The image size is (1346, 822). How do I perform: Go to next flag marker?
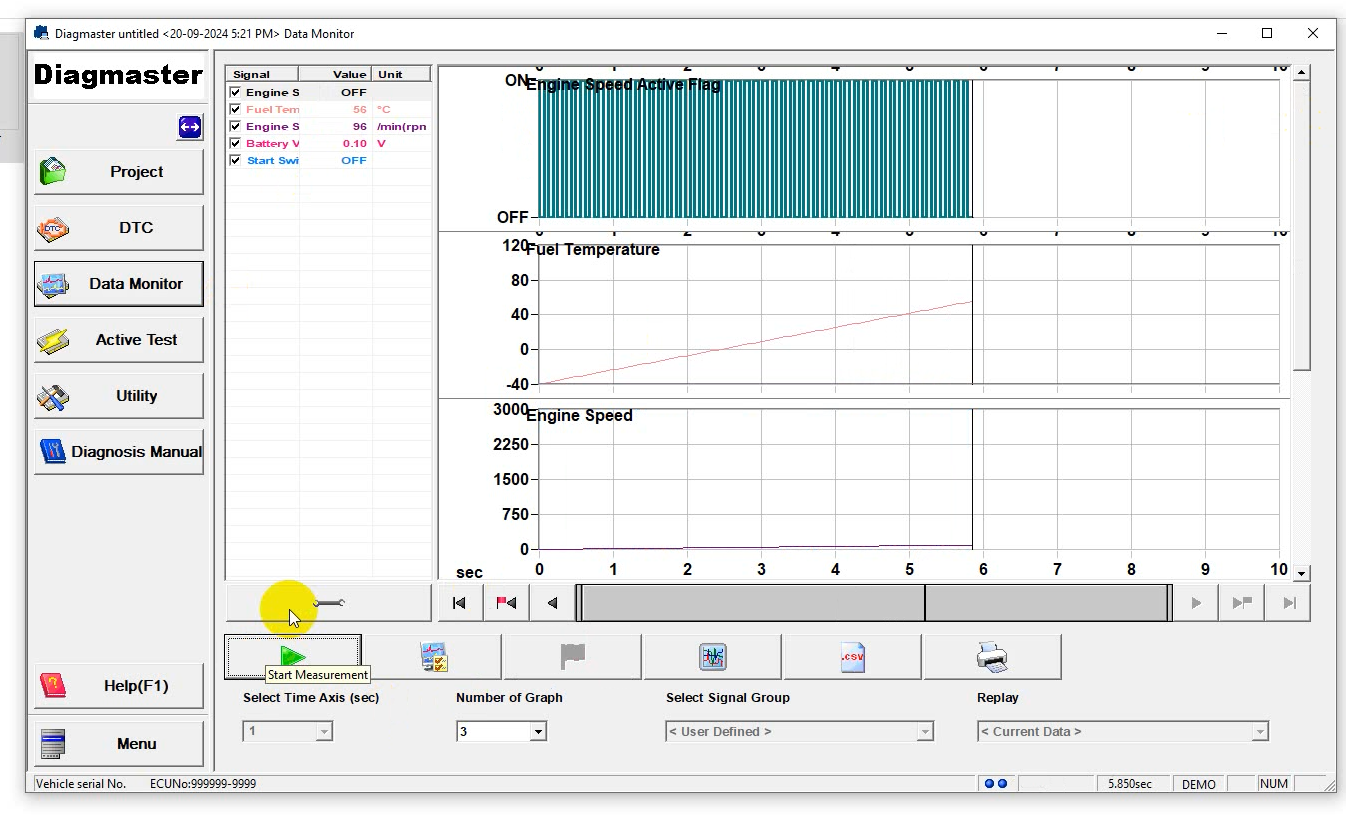pyautogui.click(x=1242, y=603)
